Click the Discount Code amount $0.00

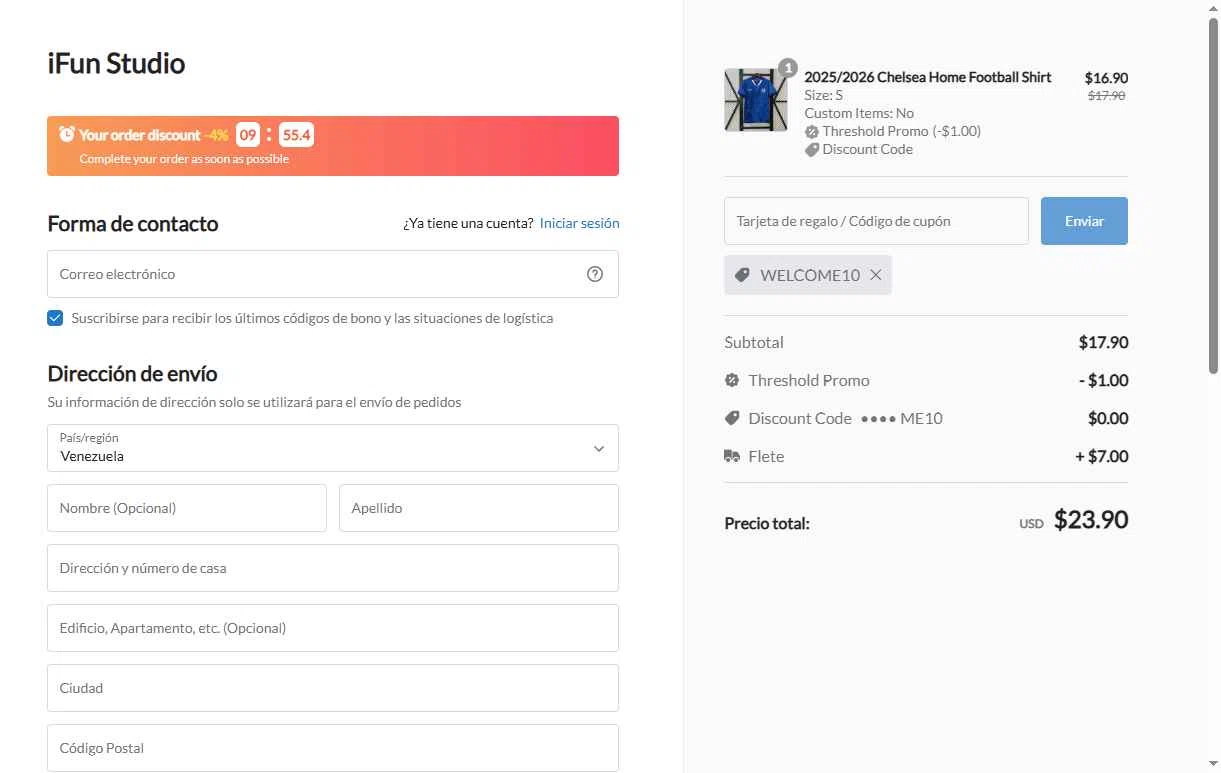[1108, 418]
